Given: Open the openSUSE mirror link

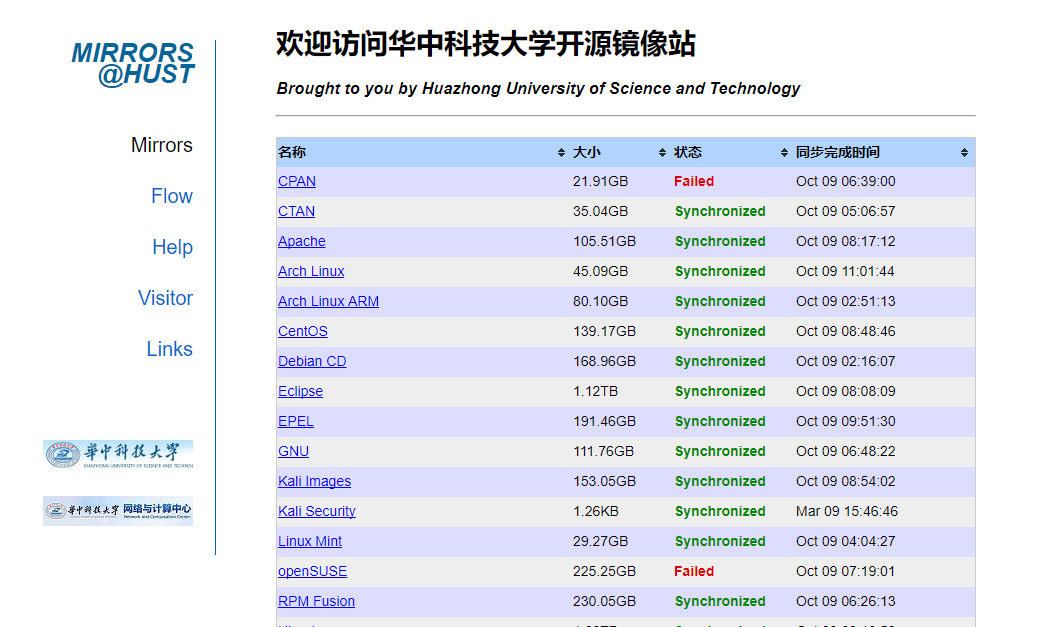Looking at the screenshot, I should pyautogui.click(x=312, y=571).
